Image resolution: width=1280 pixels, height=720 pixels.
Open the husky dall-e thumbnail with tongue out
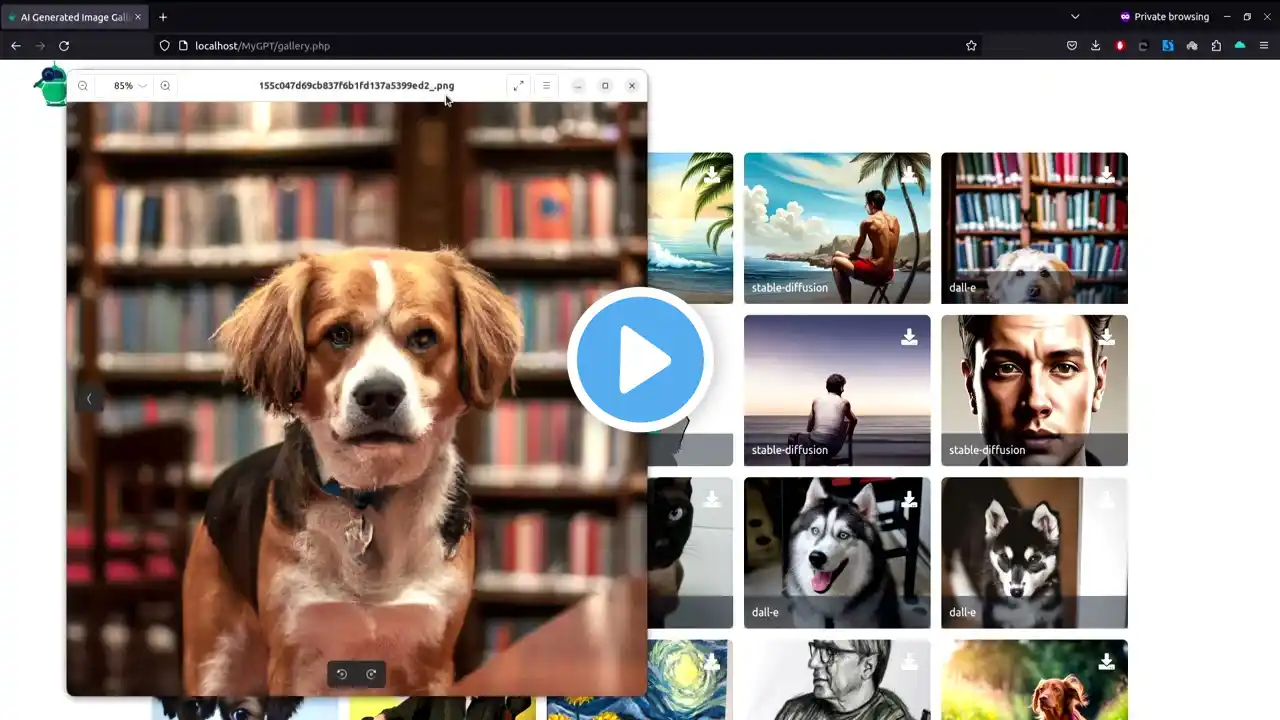pyautogui.click(x=837, y=553)
